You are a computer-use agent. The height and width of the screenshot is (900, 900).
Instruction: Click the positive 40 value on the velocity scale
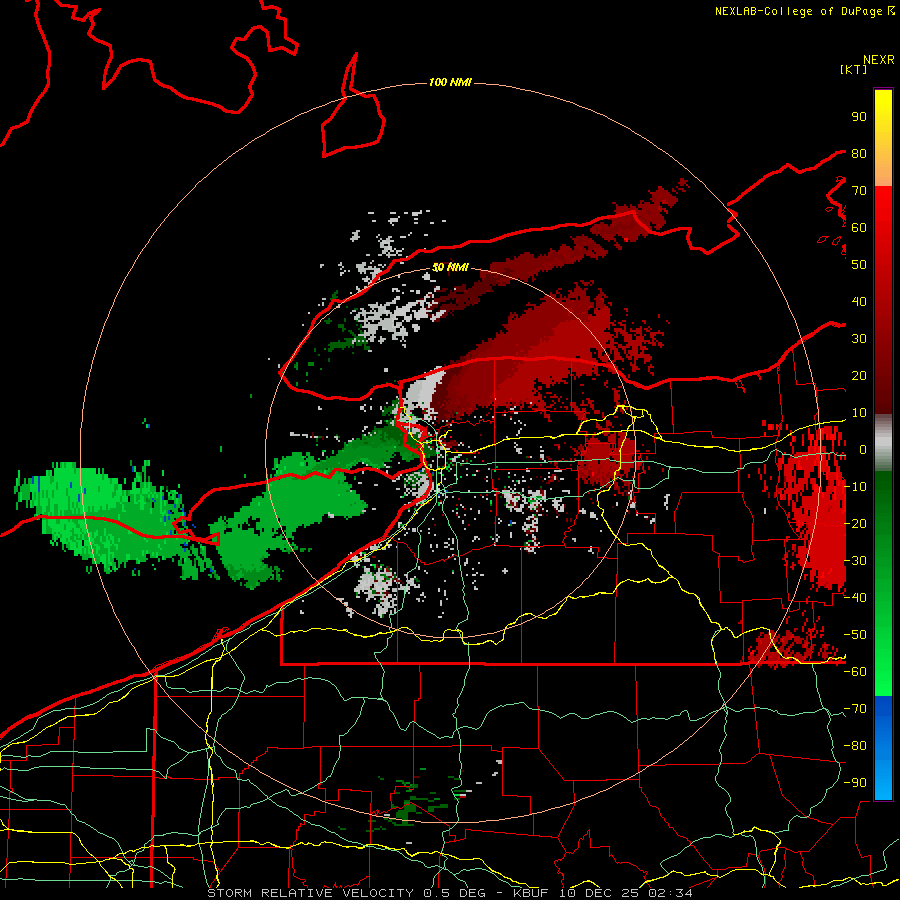pos(859,301)
